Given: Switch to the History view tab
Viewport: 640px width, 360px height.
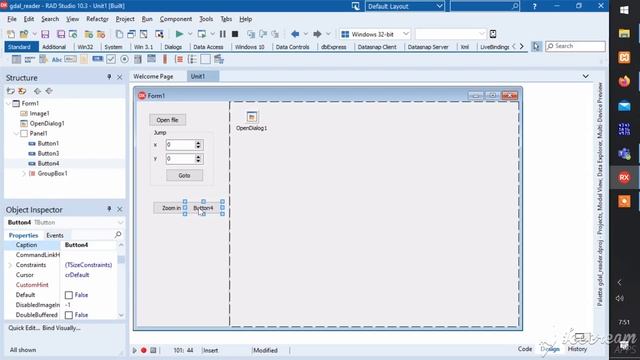Looking at the screenshot, I should (577, 349).
